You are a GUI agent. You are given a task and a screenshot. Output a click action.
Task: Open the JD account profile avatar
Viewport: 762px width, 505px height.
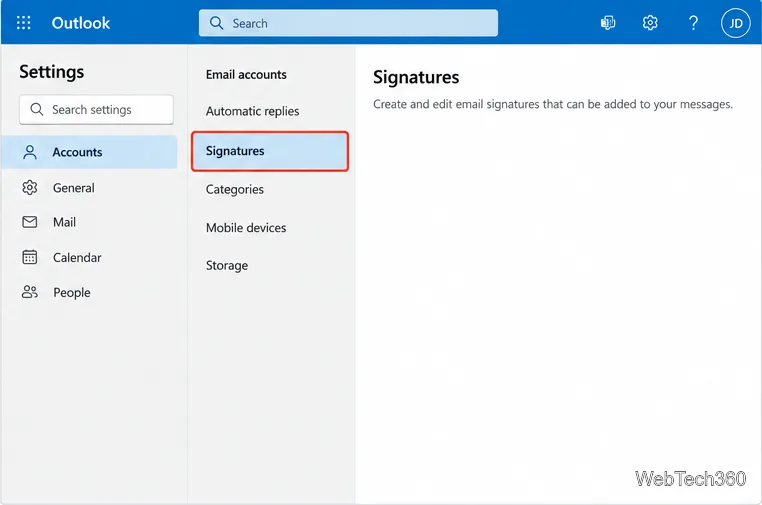click(735, 23)
